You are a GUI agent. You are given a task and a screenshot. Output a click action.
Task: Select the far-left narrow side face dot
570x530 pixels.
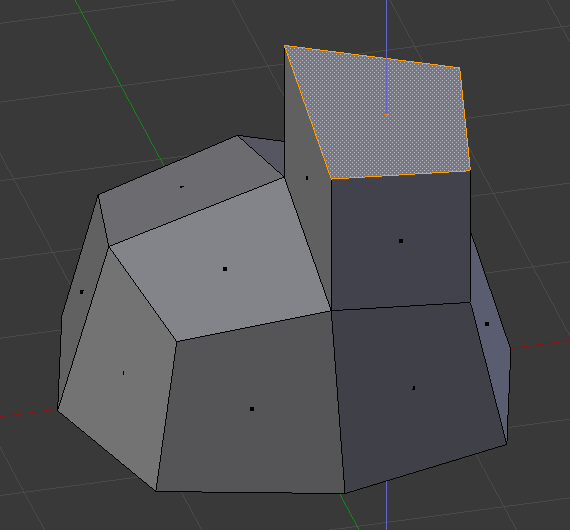click(81, 292)
